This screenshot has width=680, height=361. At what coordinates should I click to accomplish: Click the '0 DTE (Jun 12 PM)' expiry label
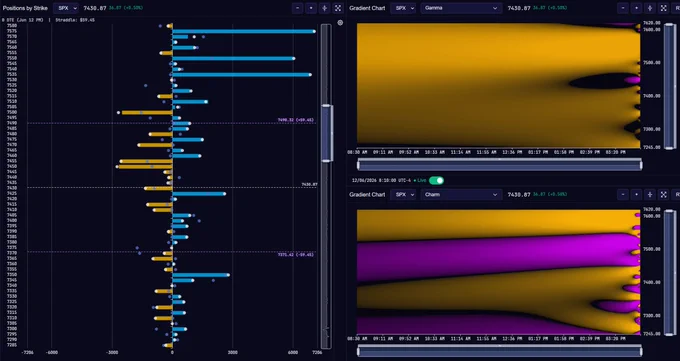(23, 20)
